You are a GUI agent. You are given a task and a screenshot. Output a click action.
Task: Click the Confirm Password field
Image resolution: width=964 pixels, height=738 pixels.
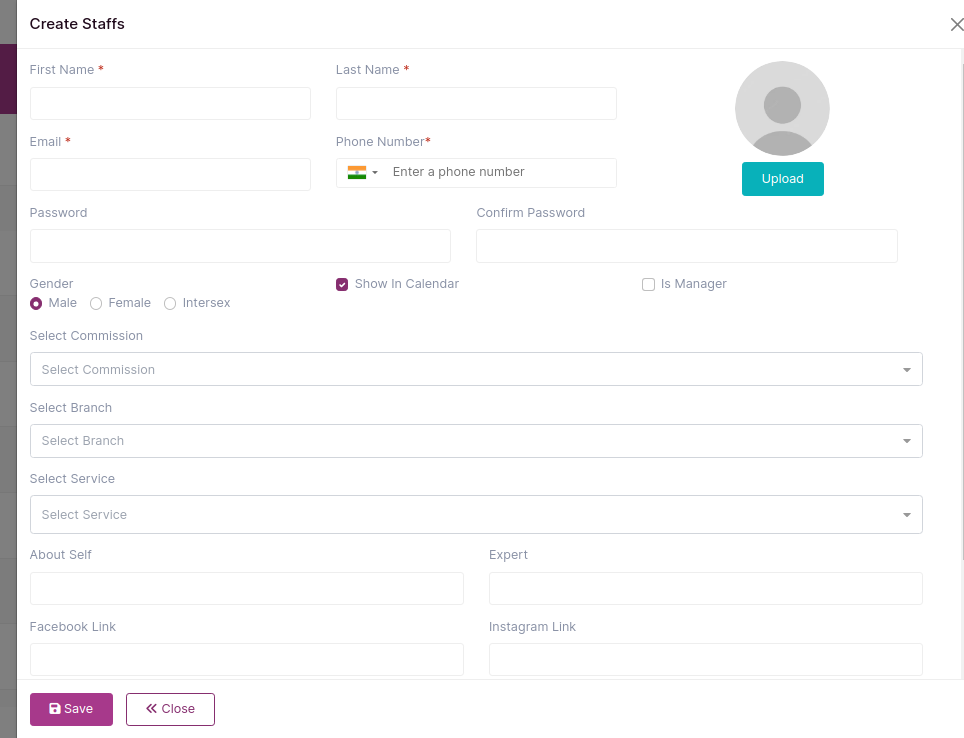687,246
